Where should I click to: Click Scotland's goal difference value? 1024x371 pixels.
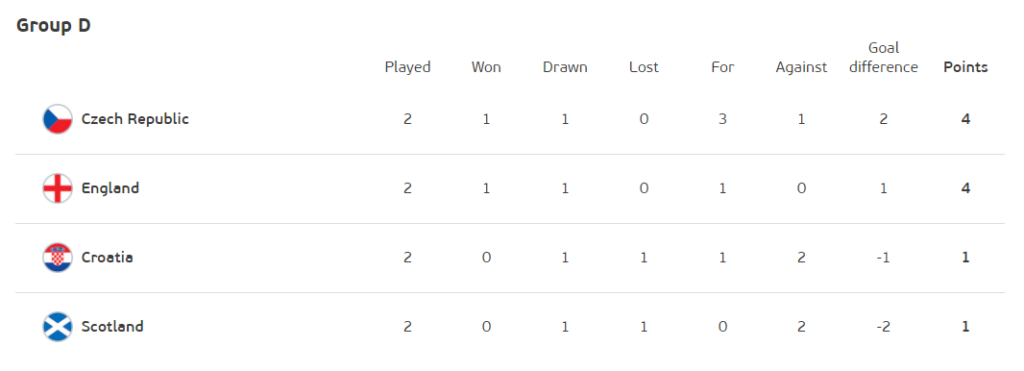(883, 327)
